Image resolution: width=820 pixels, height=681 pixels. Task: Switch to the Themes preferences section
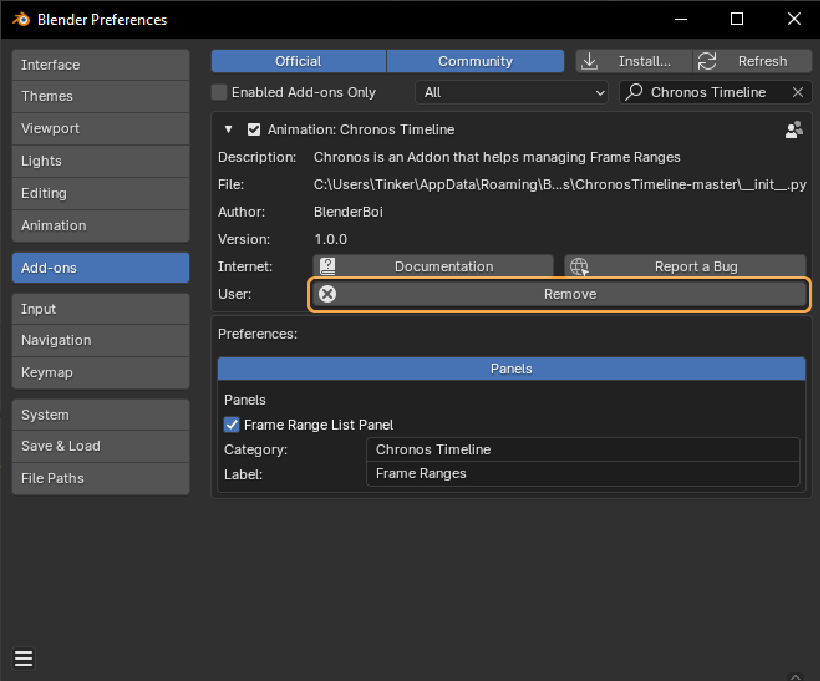coord(100,96)
